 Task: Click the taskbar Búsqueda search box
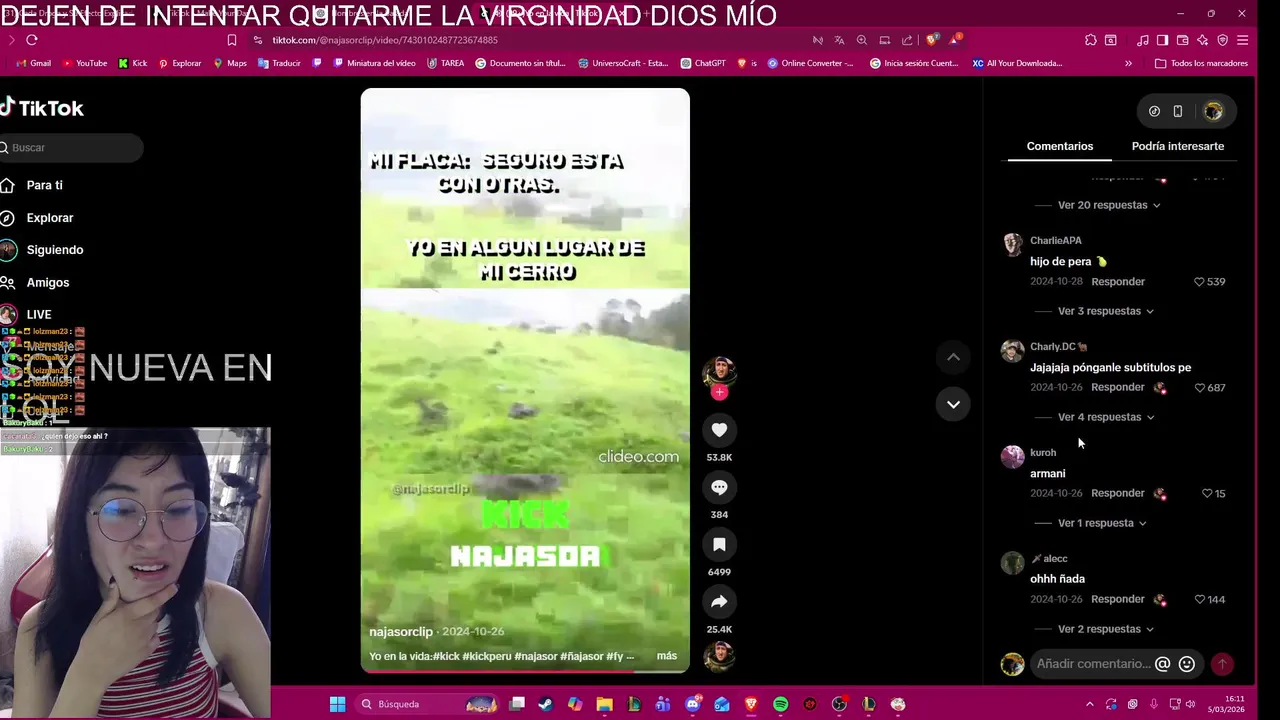click(427, 704)
